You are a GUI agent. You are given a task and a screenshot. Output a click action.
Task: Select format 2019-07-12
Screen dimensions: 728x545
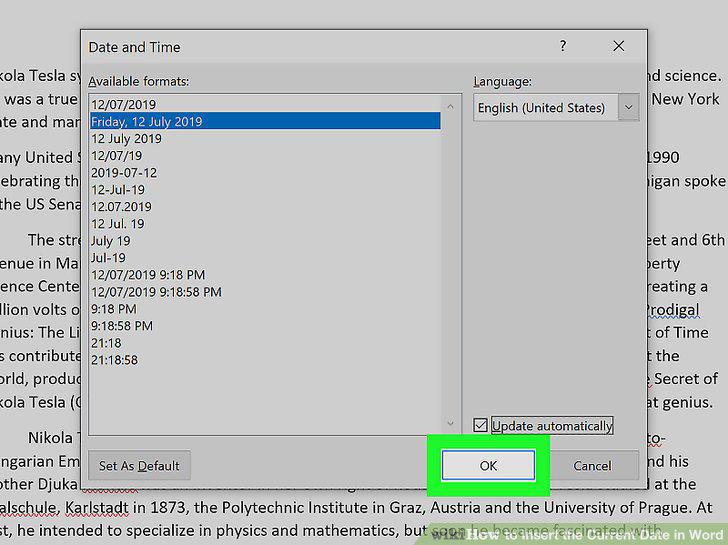click(265, 173)
